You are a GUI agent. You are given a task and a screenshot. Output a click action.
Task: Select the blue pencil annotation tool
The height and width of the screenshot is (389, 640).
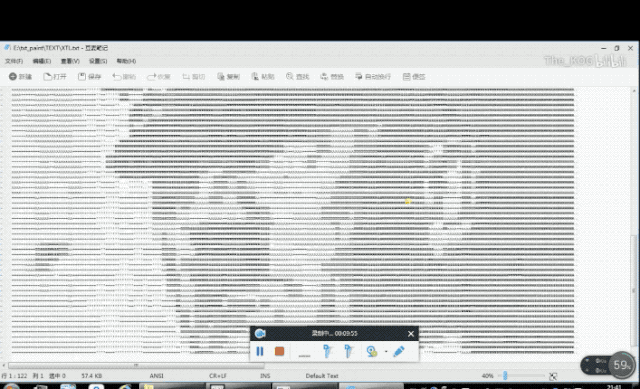point(399,351)
